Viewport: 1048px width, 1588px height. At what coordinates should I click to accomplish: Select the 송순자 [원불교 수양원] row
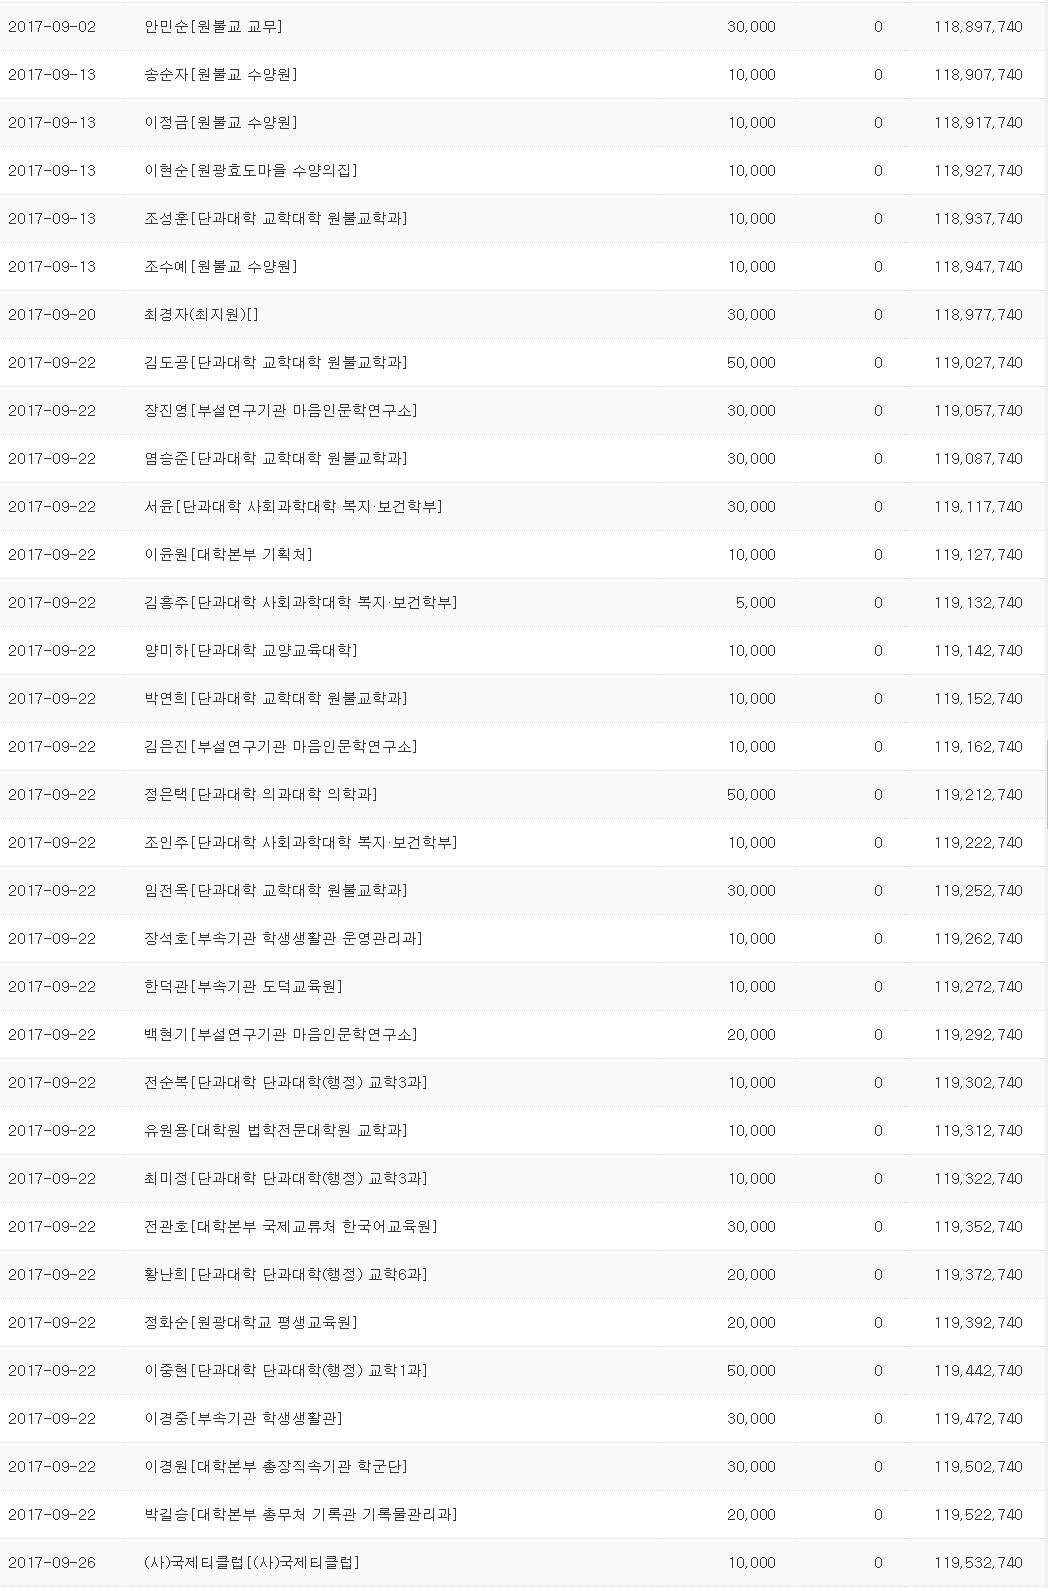220,75
